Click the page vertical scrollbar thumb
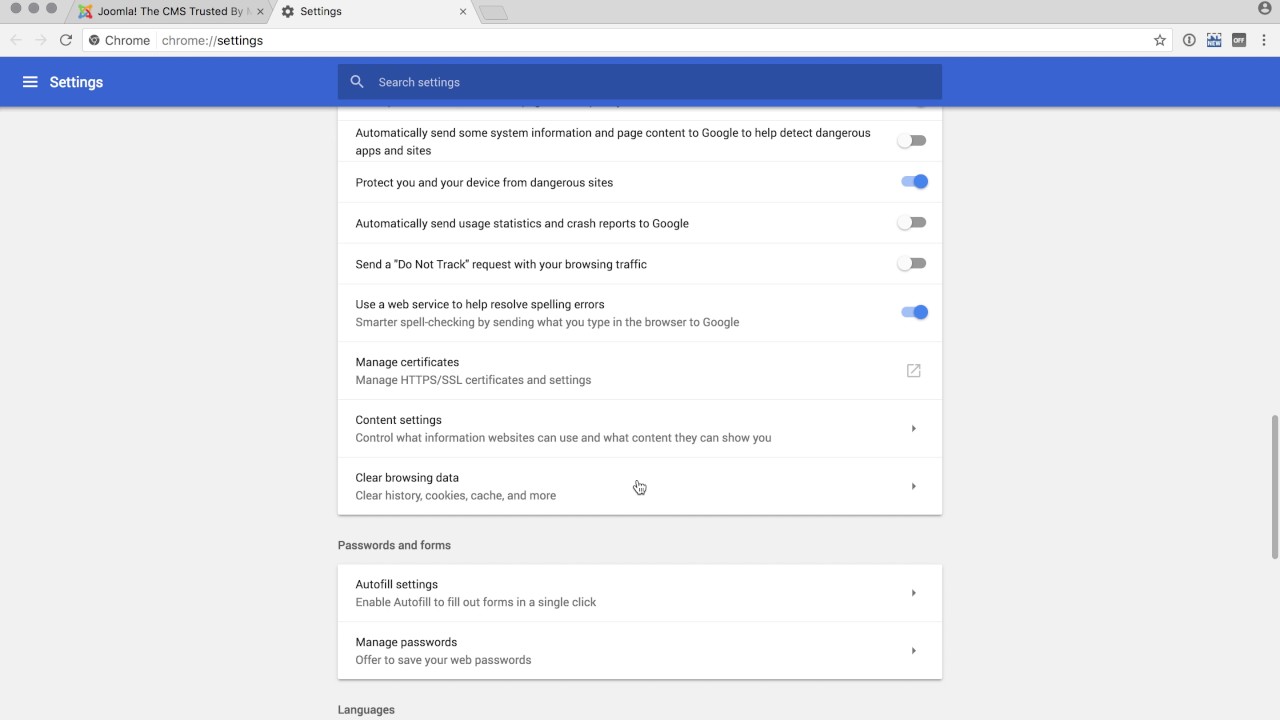The height and width of the screenshot is (720, 1280). pyautogui.click(x=1274, y=487)
